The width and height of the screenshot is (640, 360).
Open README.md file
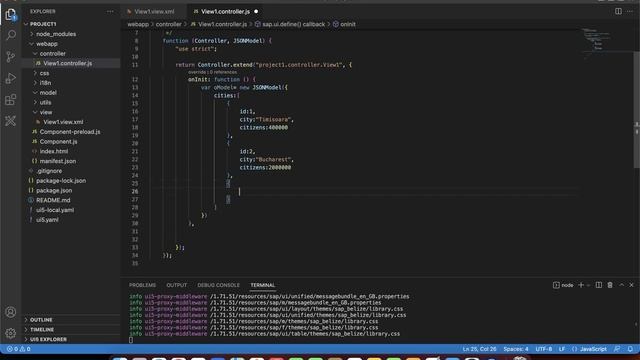tap(53, 200)
